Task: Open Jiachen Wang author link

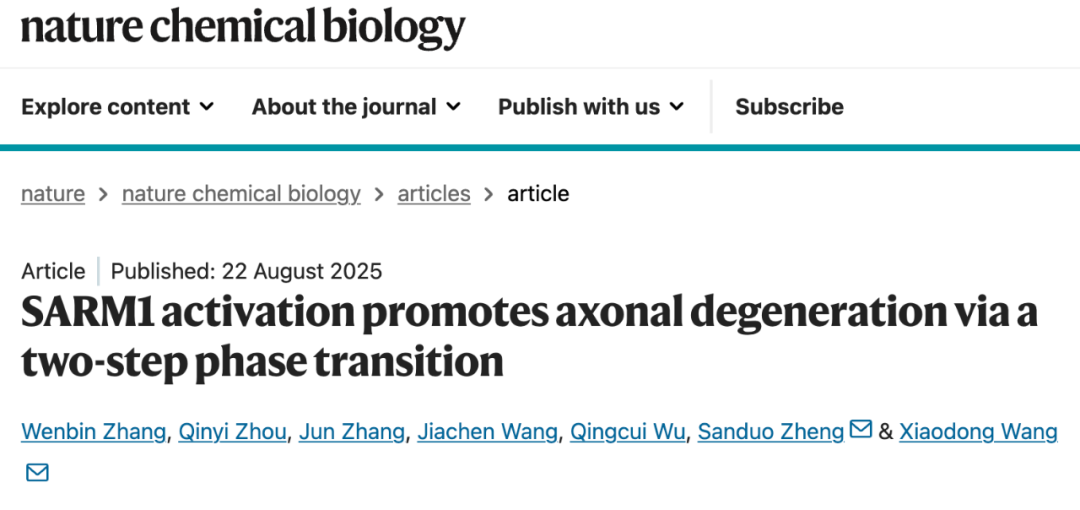Action: [x=487, y=431]
